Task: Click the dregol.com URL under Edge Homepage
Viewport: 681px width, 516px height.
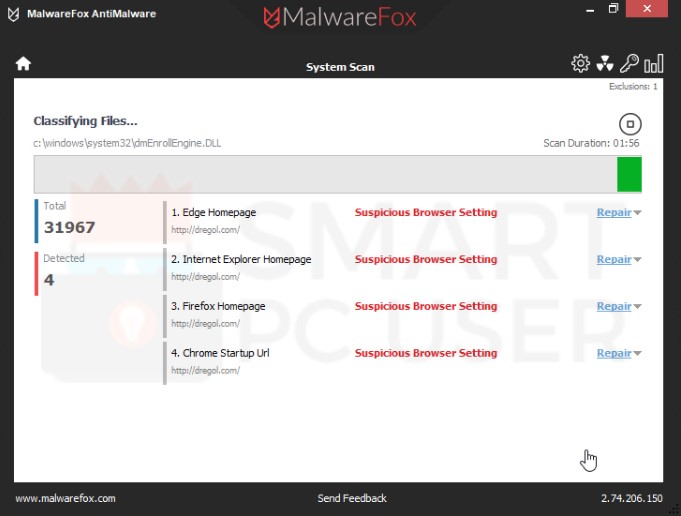Action: click(205, 230)
